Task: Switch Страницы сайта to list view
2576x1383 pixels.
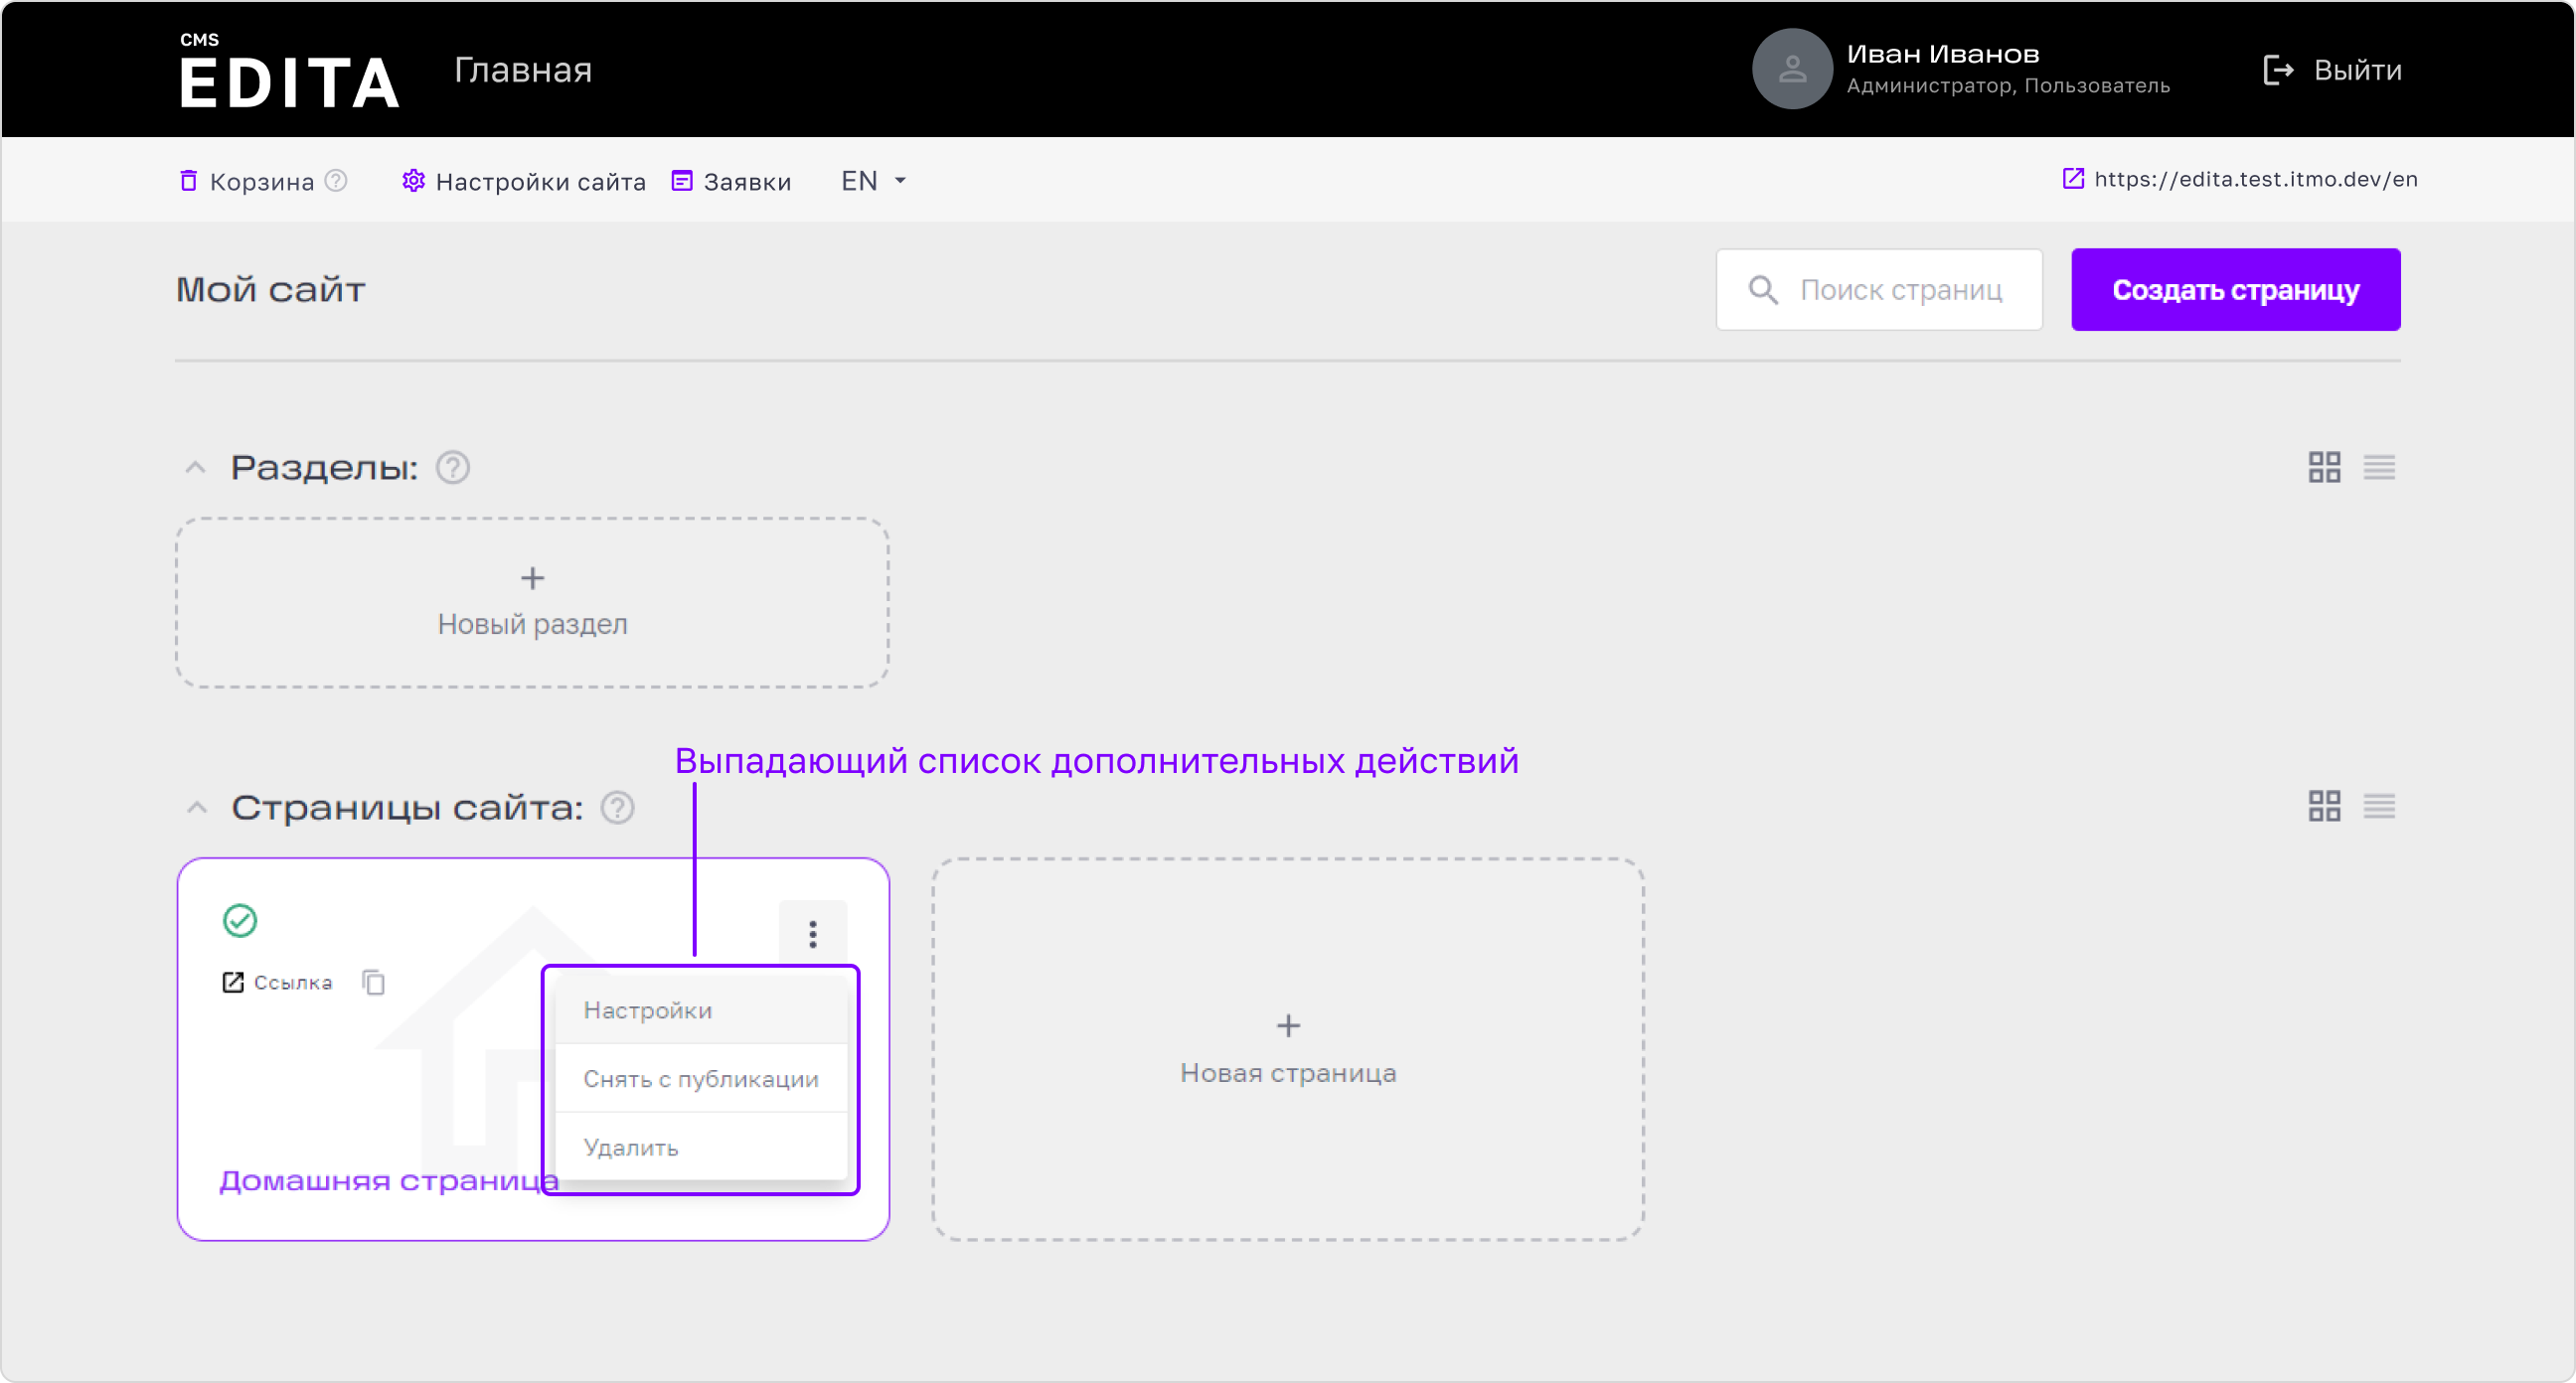Action: 2379,806
